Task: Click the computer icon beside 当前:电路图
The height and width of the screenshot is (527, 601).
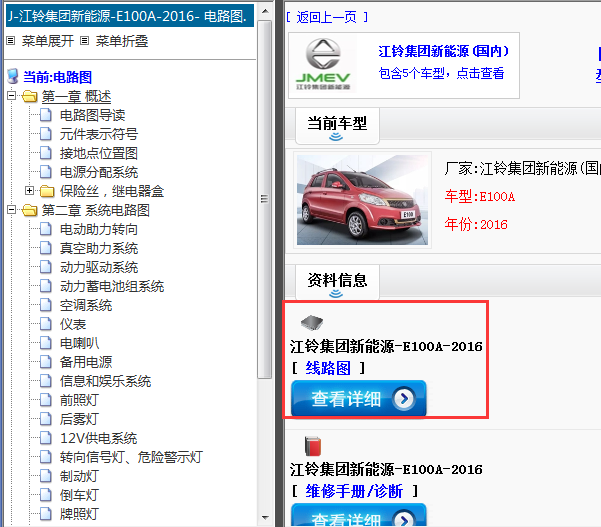Action: pos(13,76)
